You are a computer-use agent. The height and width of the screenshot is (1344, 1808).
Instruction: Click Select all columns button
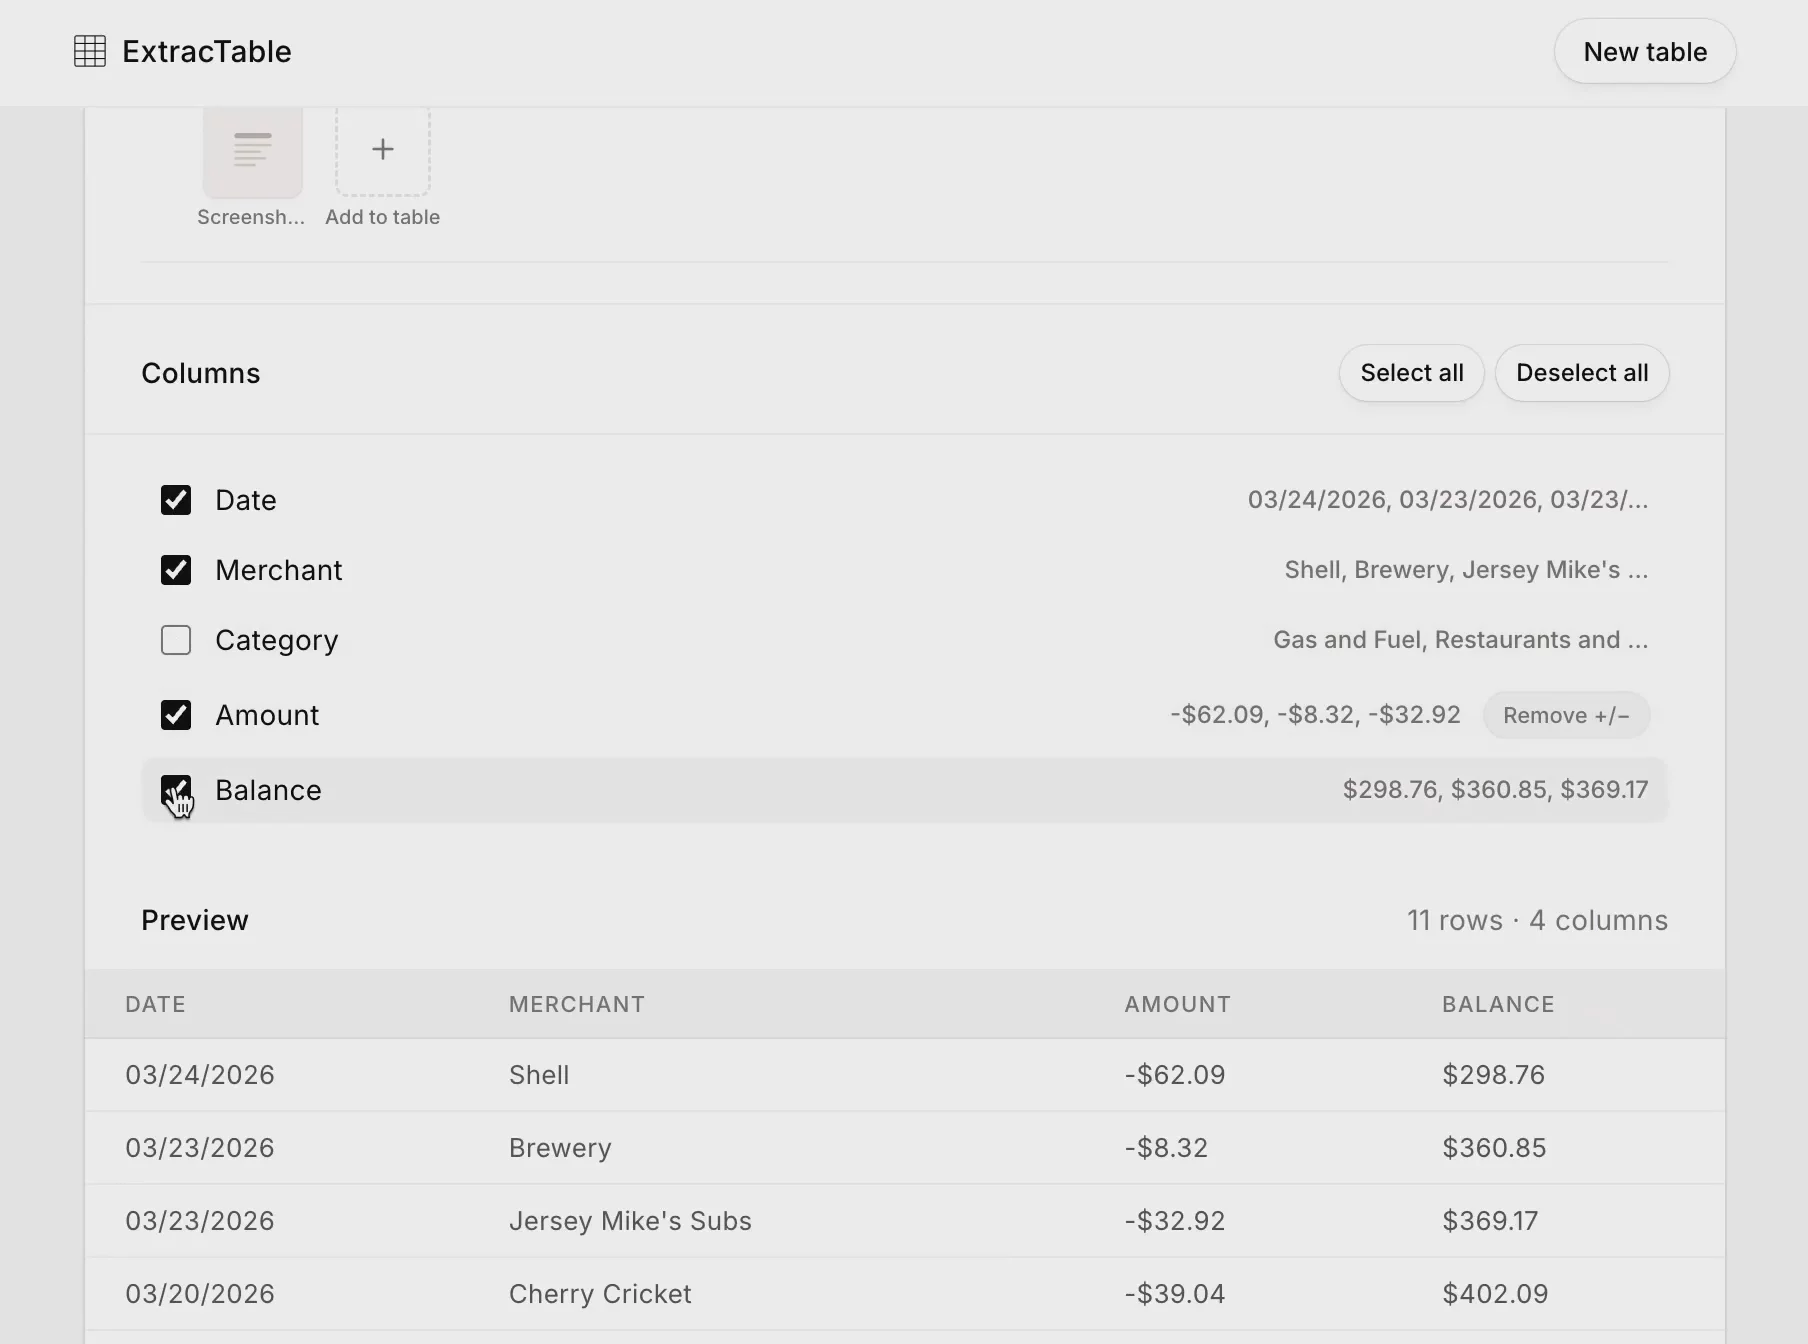coord(1412,373)
